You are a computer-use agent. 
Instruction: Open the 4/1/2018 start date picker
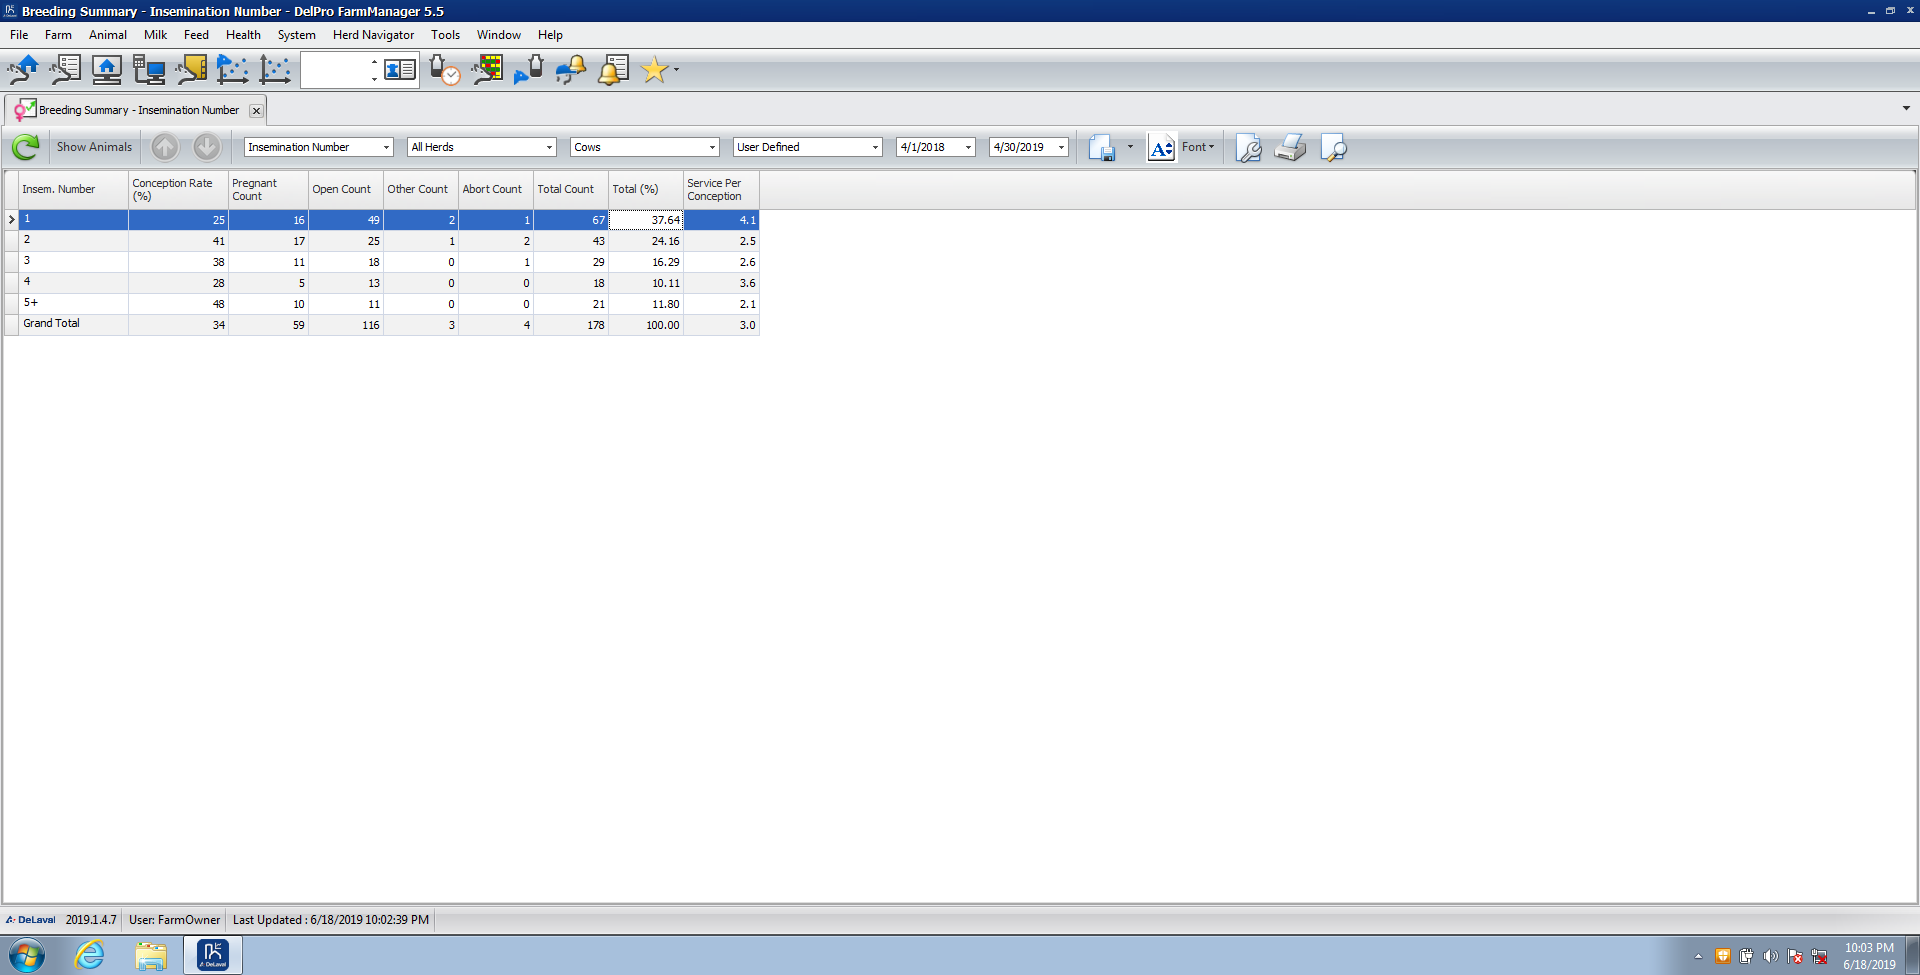pyautogui.click(x=968, y=148)
